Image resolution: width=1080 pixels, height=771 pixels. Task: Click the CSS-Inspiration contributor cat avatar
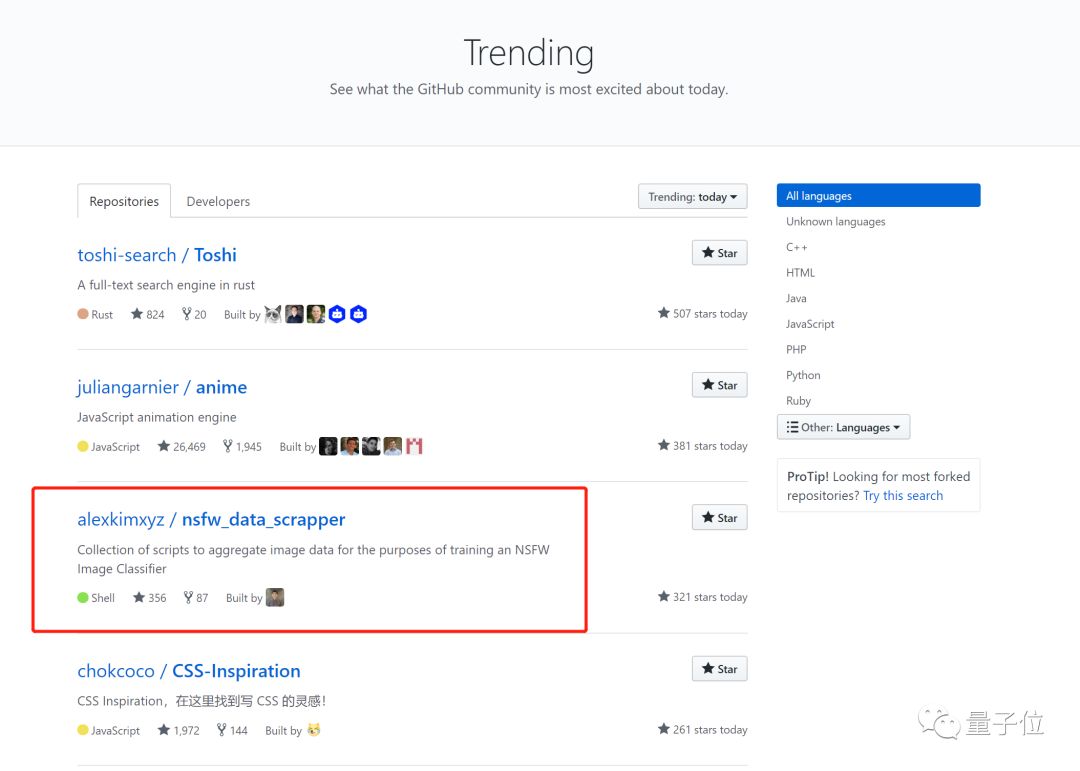coord(314,730)
